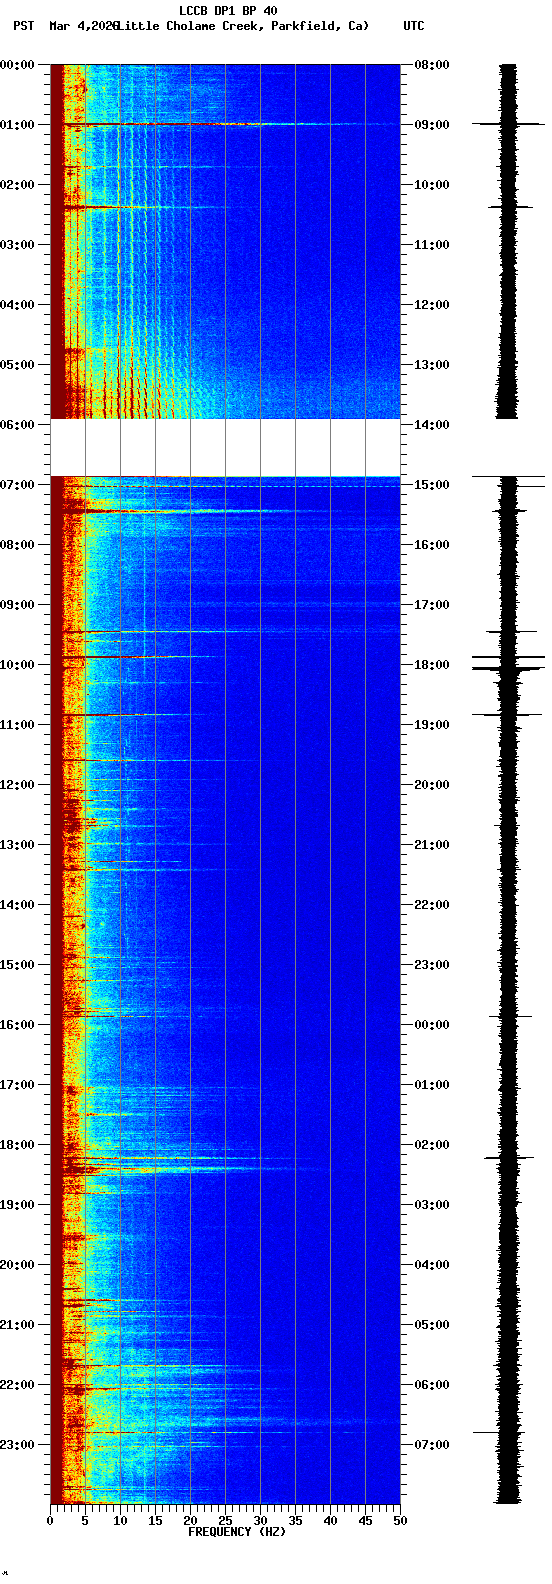Click the 35 Hz frequency tick label
552x1584 pixels.
(x=295, y=1520)
